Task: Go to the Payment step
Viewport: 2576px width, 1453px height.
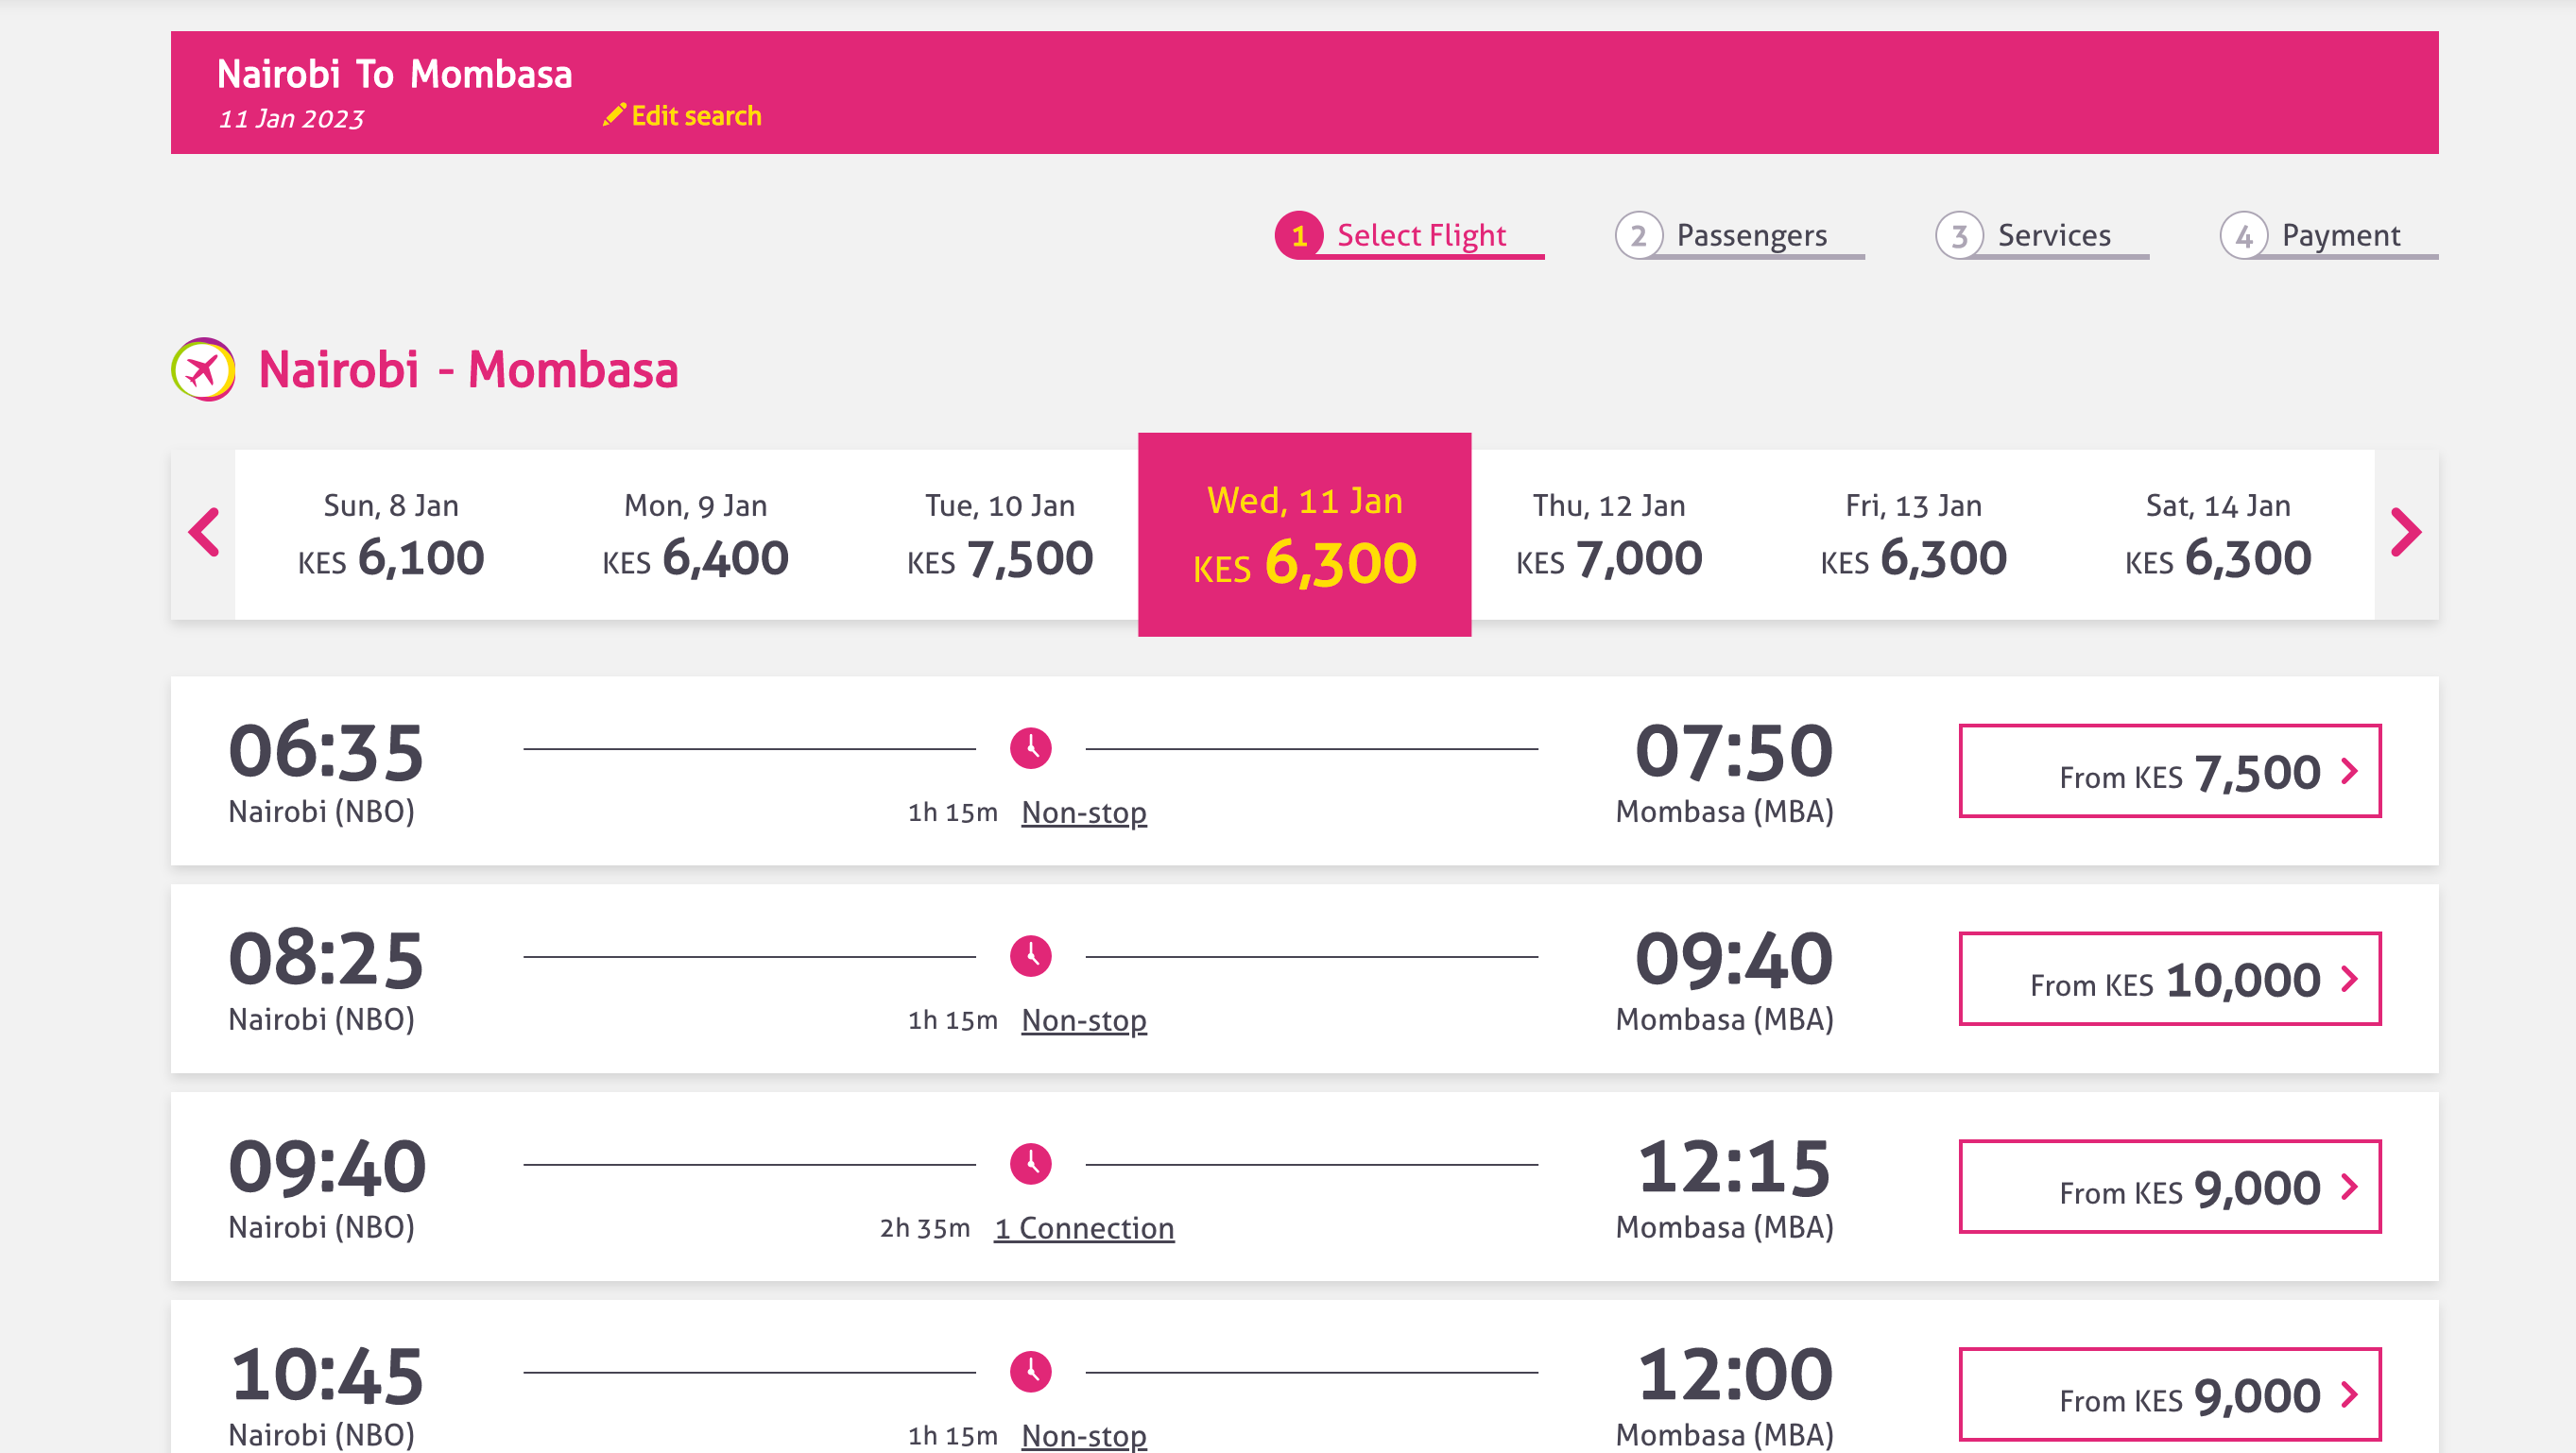Action: [x=2328, y=236]
